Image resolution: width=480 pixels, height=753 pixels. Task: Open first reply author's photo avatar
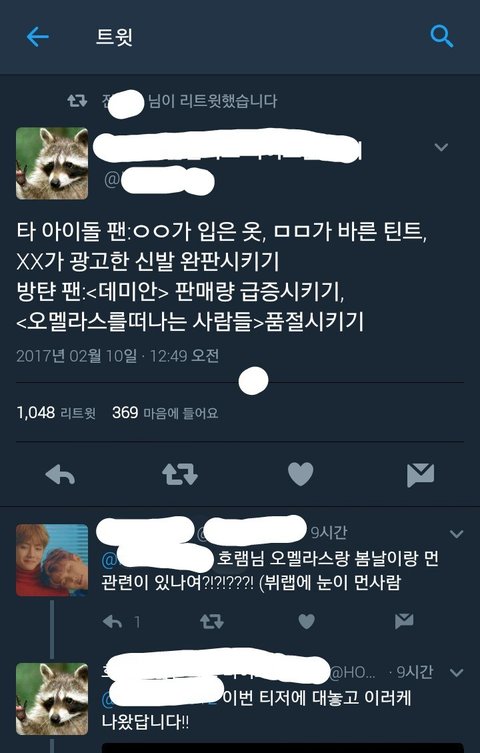click(52, 560)
